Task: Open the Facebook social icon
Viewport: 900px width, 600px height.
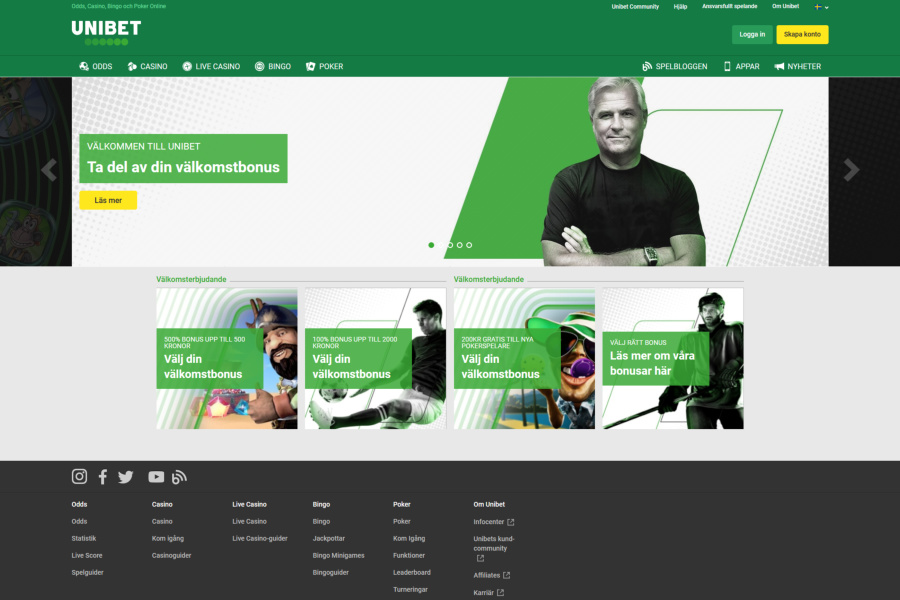Action: (103, 477)
